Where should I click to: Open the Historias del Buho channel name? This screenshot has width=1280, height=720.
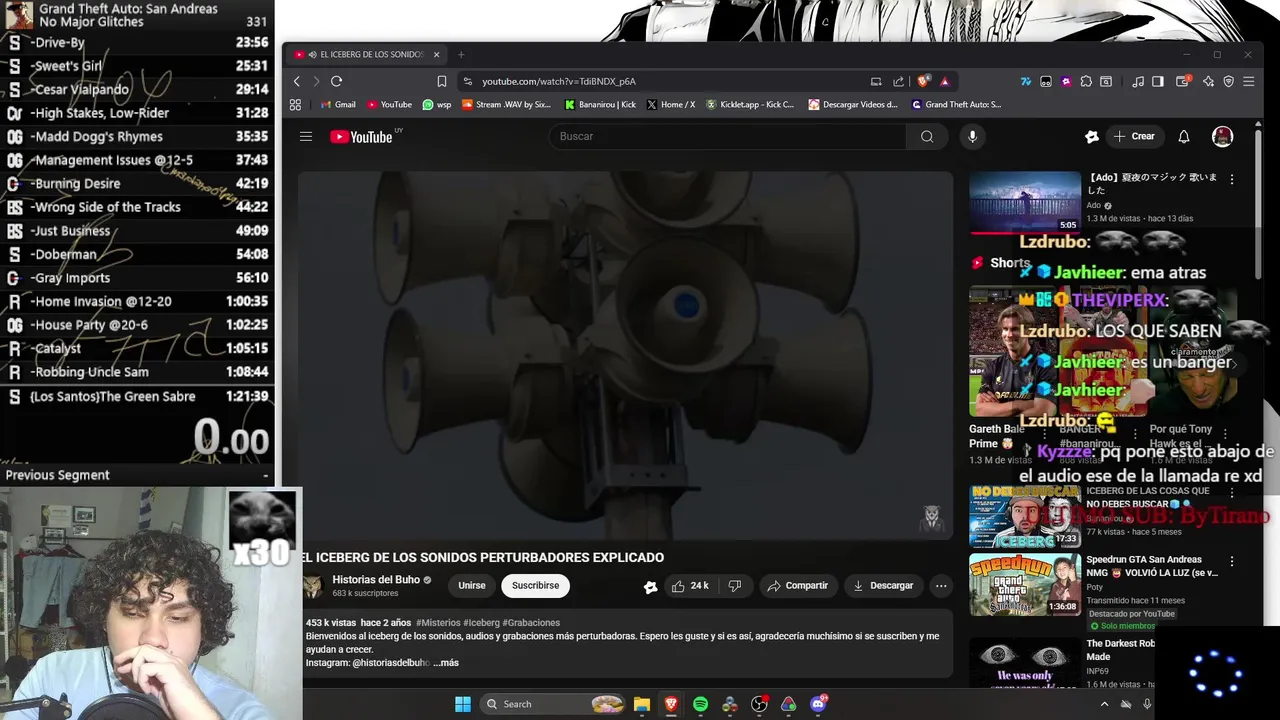point(376,580)
